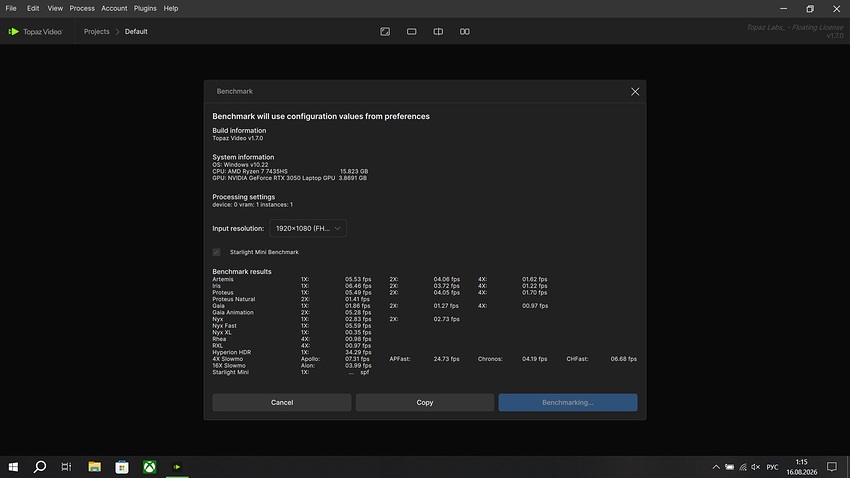
Task: Click the network tray icon
Action: tap(743, 467)
